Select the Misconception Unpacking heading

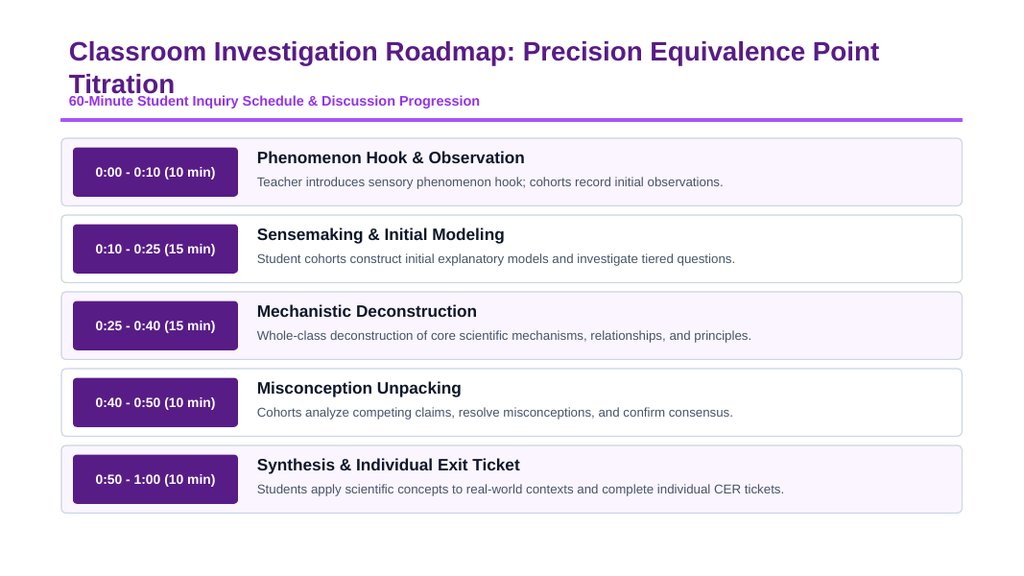359,389
